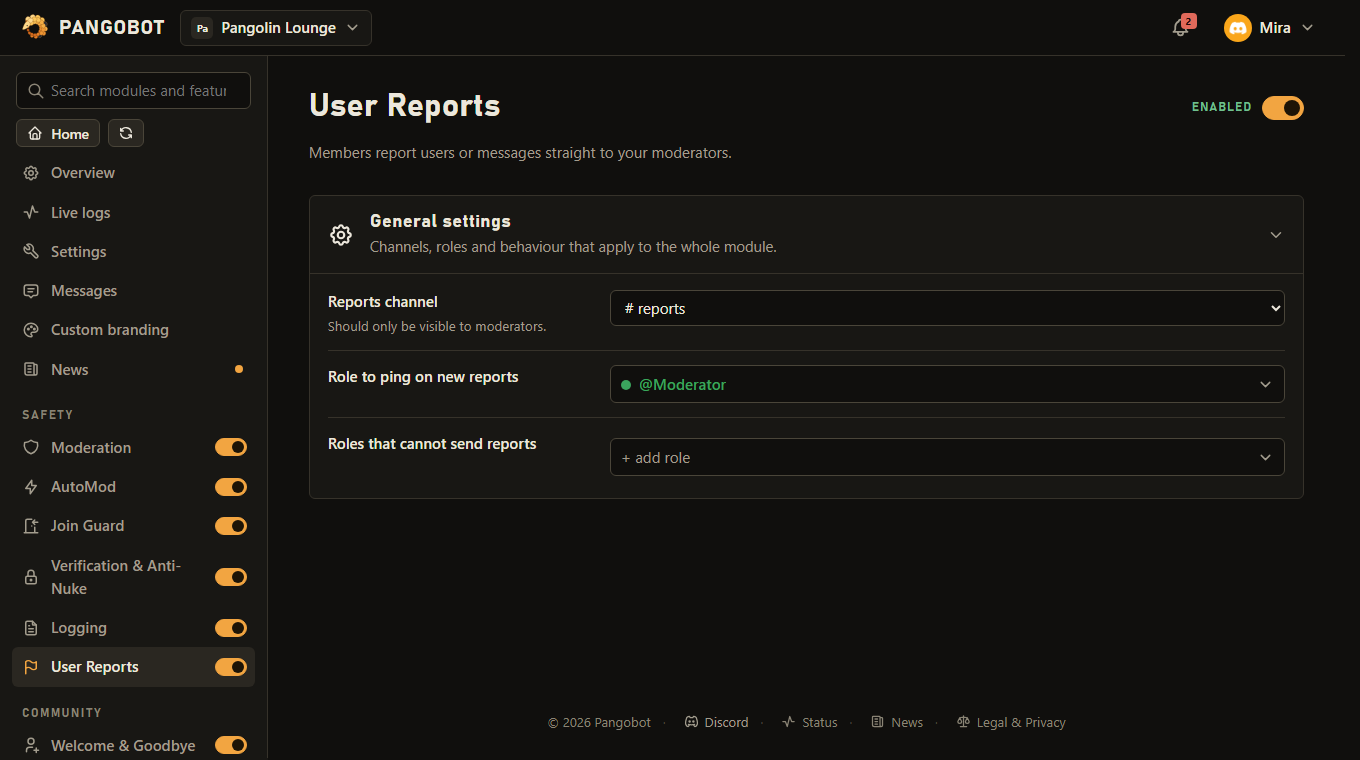
Task: Open the notifications bell icon
Action: coord(1181,28)
